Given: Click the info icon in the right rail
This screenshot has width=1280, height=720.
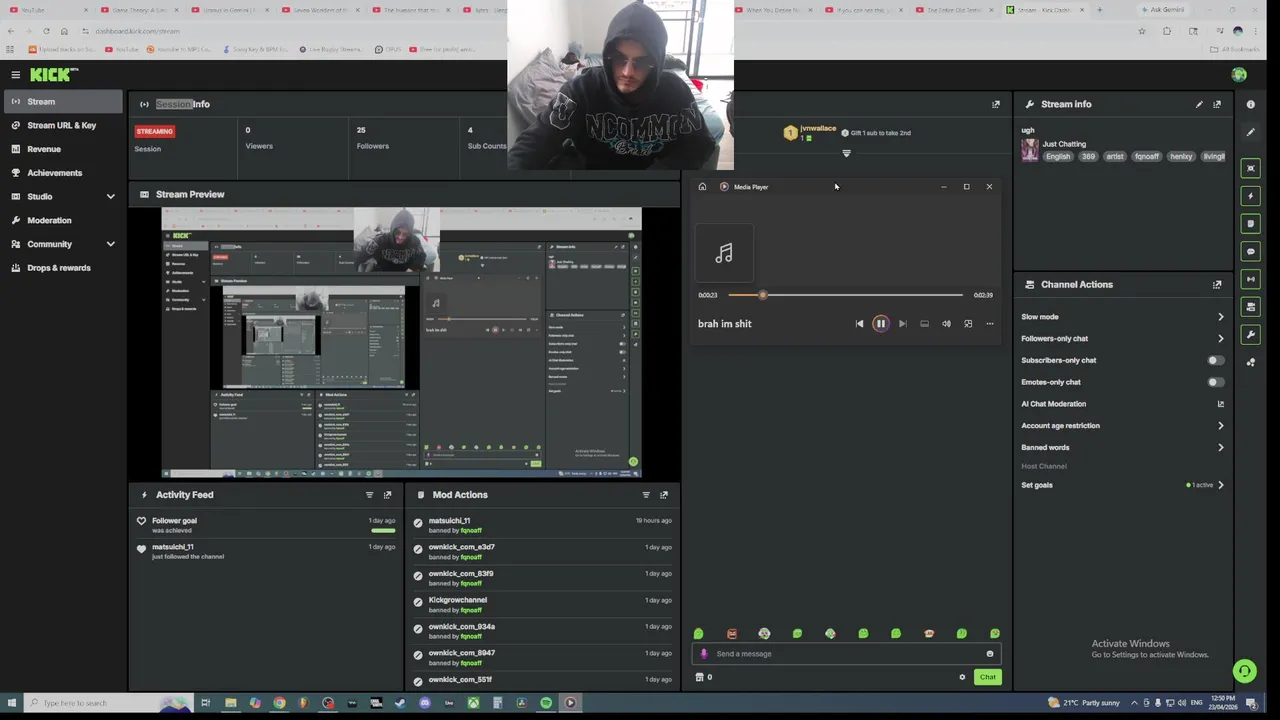Looking at the screenshot, I should tap(1250, 104).
